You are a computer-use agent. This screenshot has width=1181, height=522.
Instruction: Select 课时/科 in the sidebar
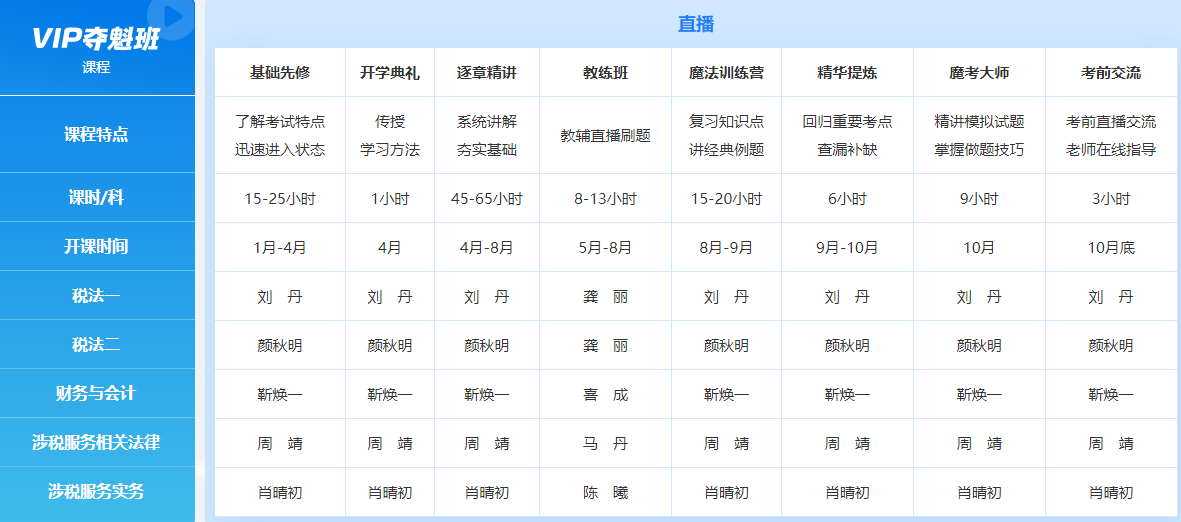(x=96, y=197)
